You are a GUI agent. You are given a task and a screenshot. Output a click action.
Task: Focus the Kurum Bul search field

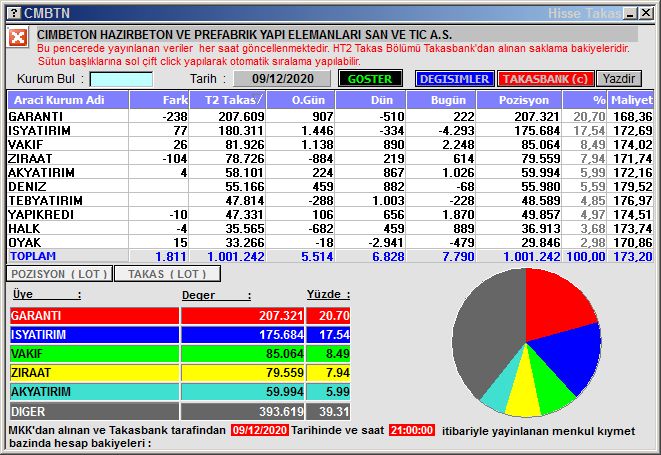point(121,79)
